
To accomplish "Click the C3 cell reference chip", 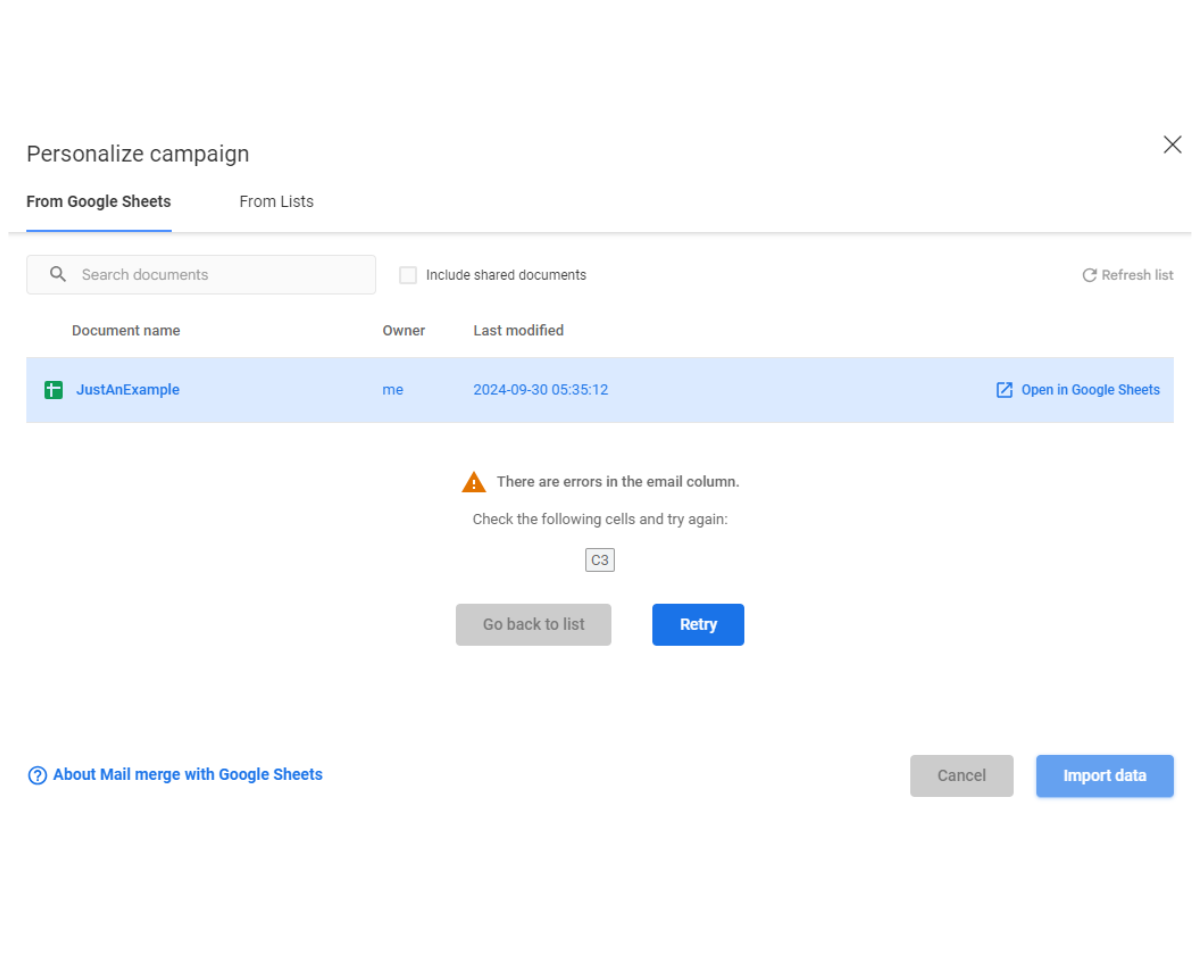I will (600, 560).
